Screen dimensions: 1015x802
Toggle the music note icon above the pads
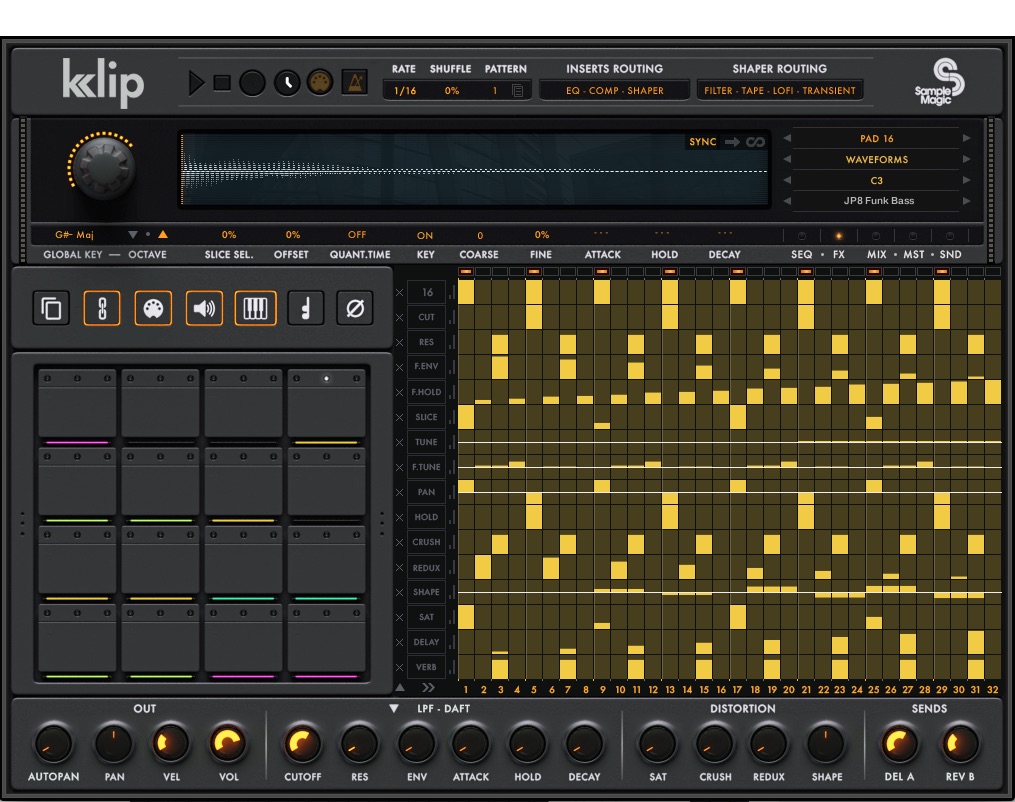(x=306, y=308)
